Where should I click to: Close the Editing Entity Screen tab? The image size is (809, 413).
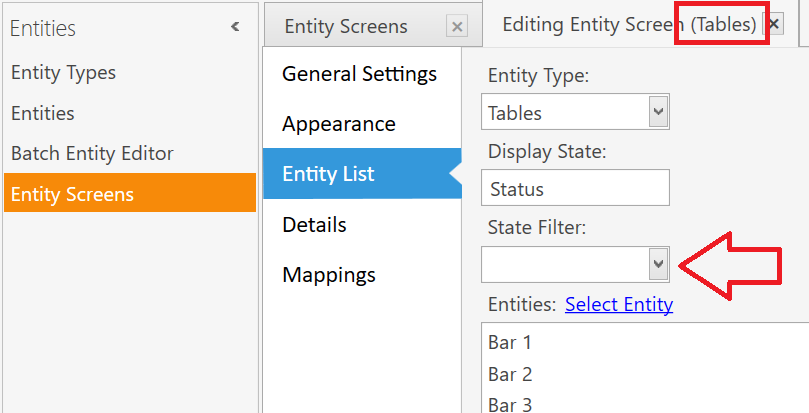coord(773,24)
